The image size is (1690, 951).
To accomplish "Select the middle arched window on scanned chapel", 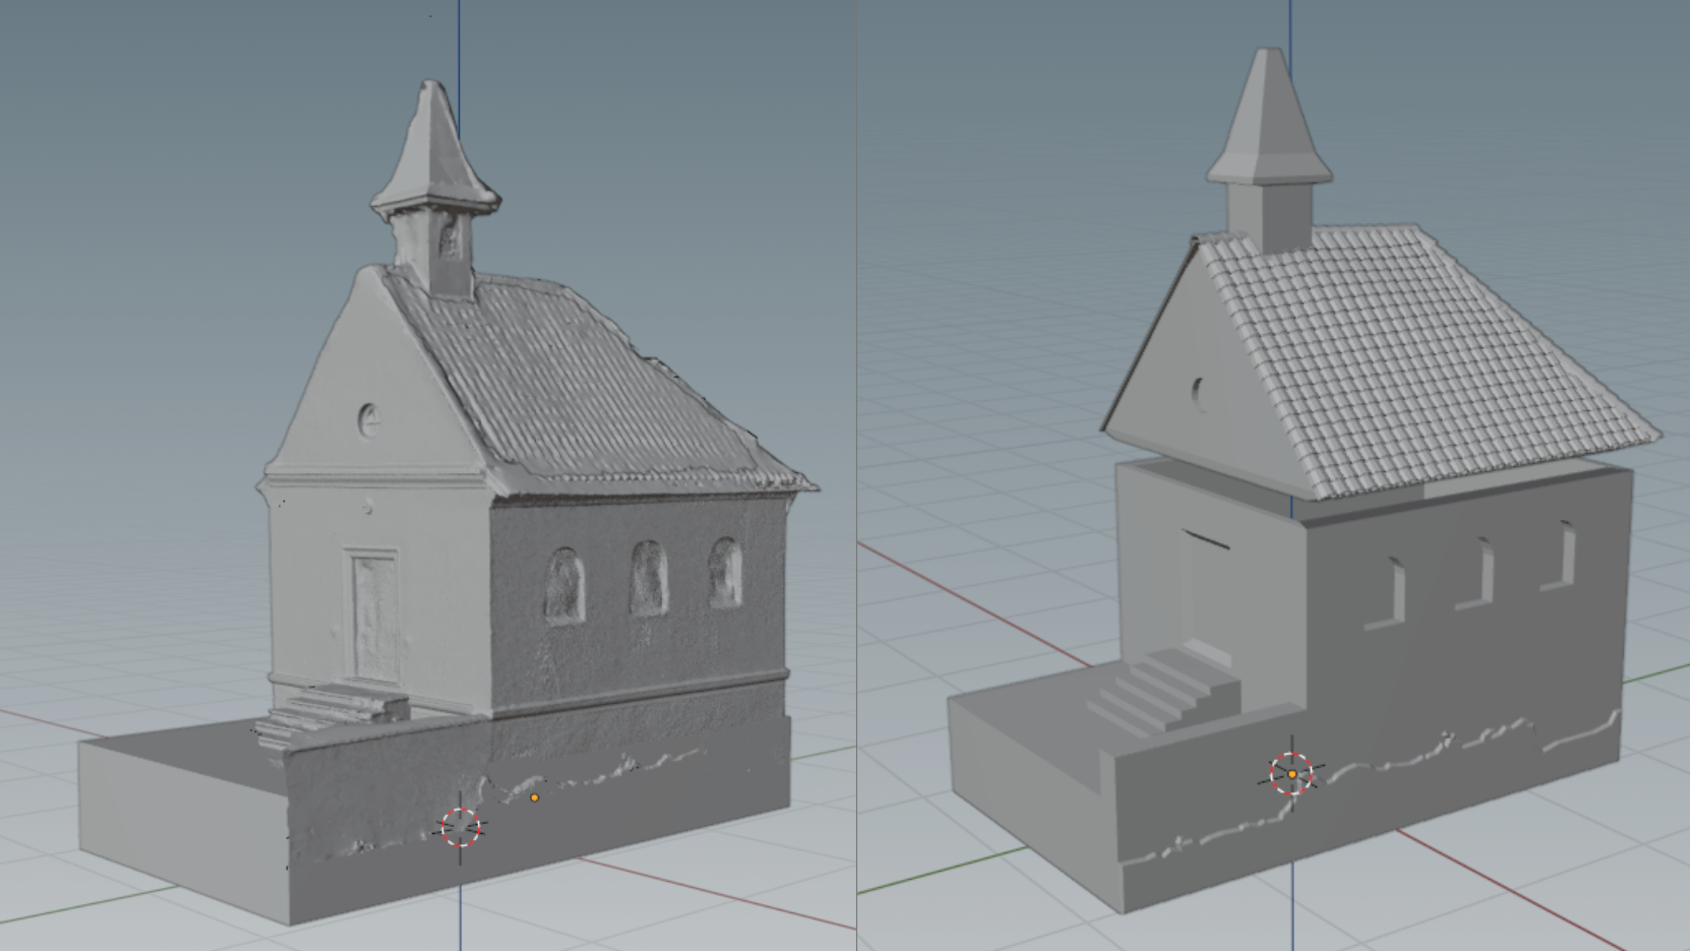I will 648,578.
